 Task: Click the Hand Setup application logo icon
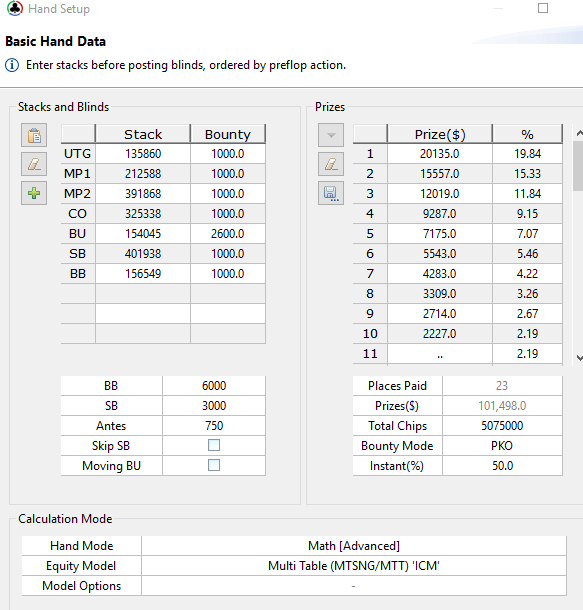point(15,9)
